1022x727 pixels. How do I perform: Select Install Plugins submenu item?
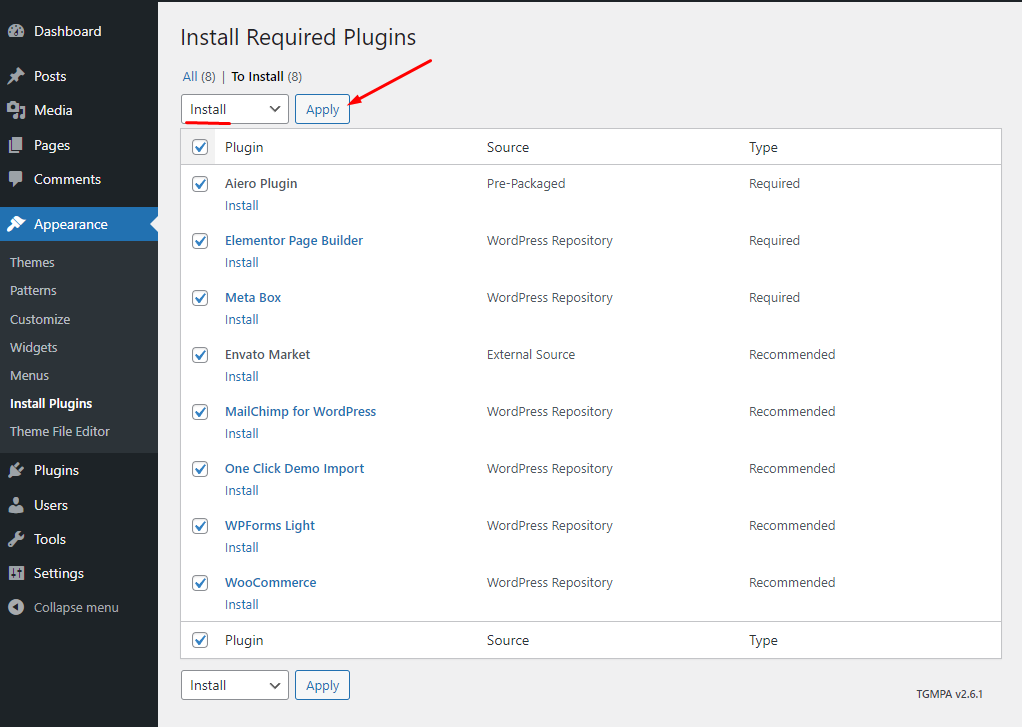pos(51,404)
